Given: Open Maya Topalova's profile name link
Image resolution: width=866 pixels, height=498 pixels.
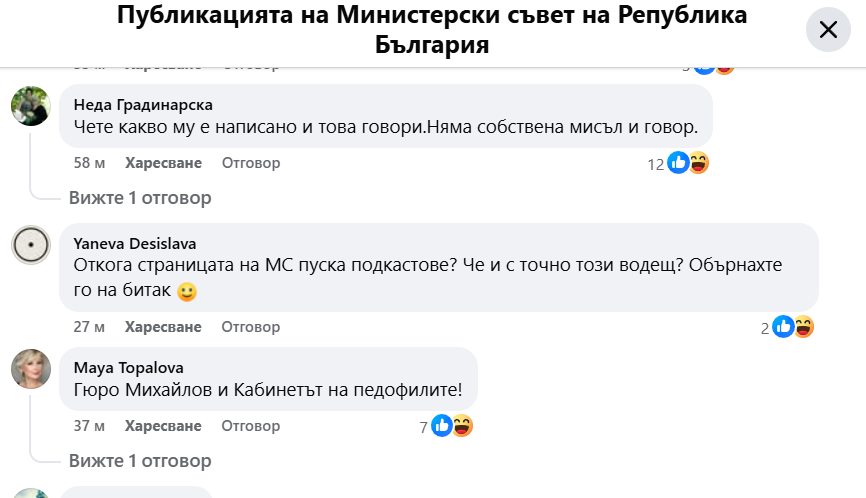Looking at the screenshot, I should [129, 368].
